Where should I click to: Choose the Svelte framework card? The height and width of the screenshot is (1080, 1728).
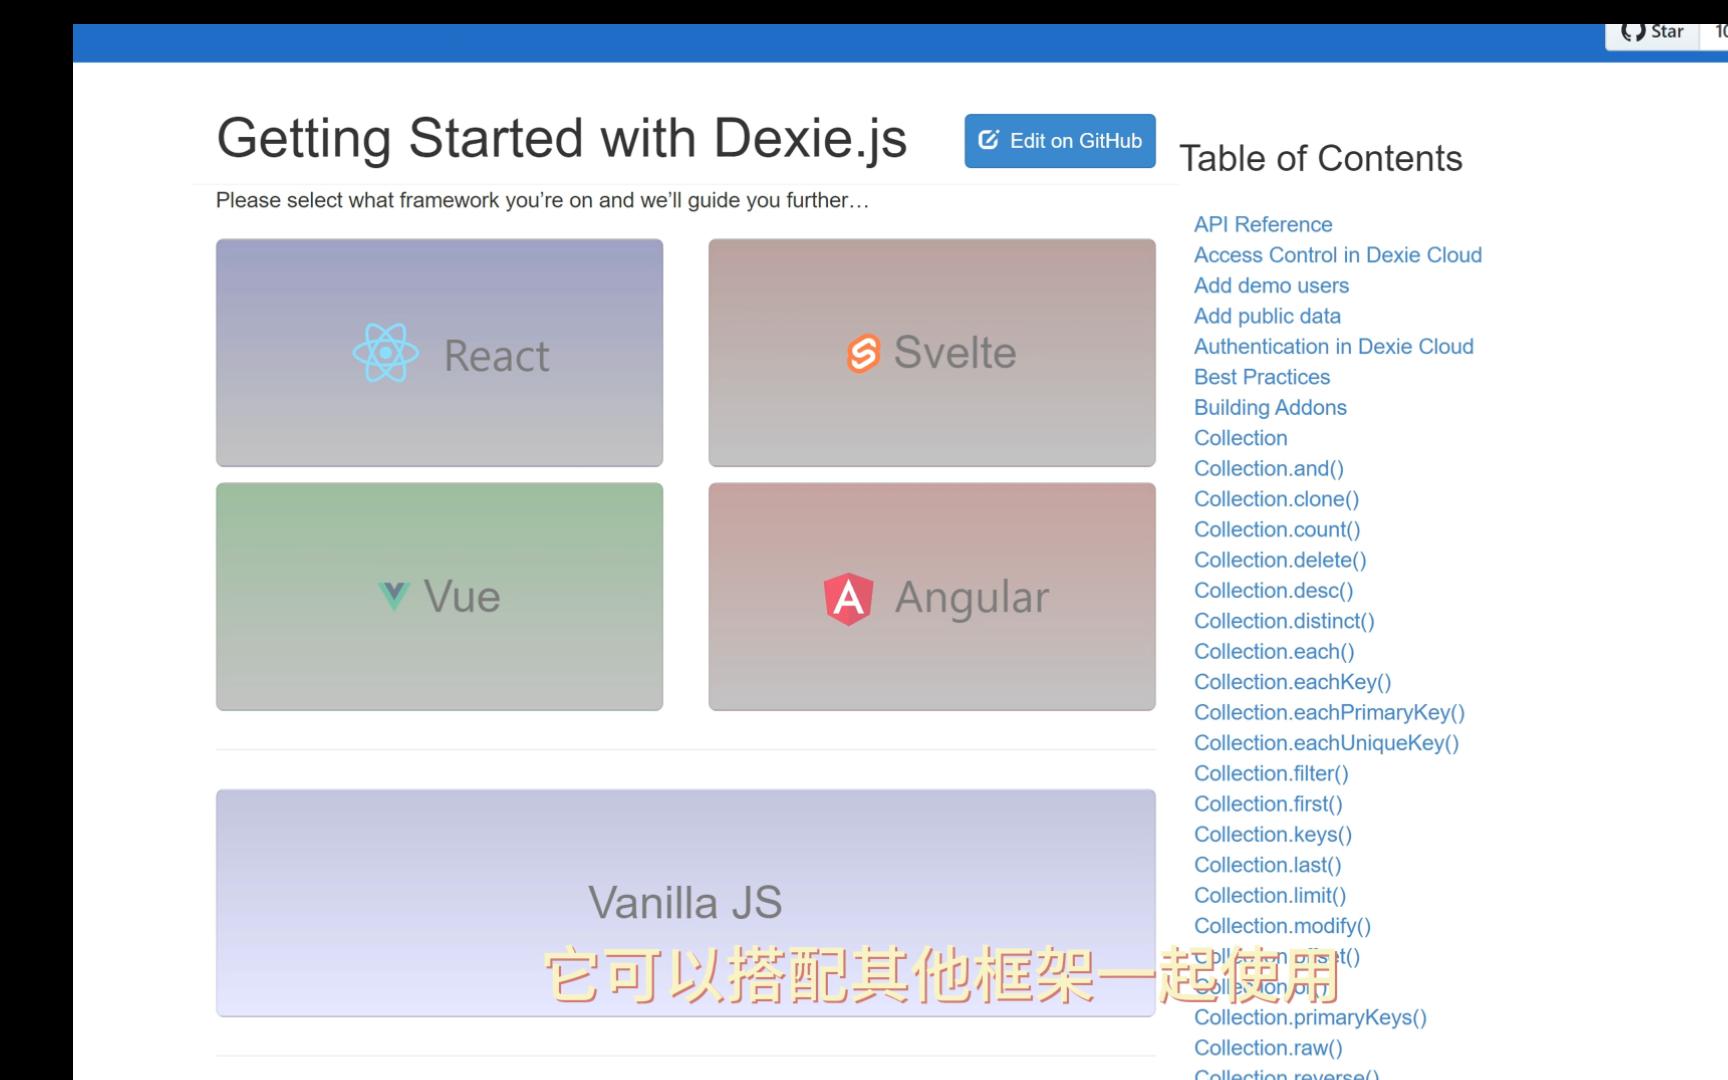pyautogui.click(x=932, y=352)
